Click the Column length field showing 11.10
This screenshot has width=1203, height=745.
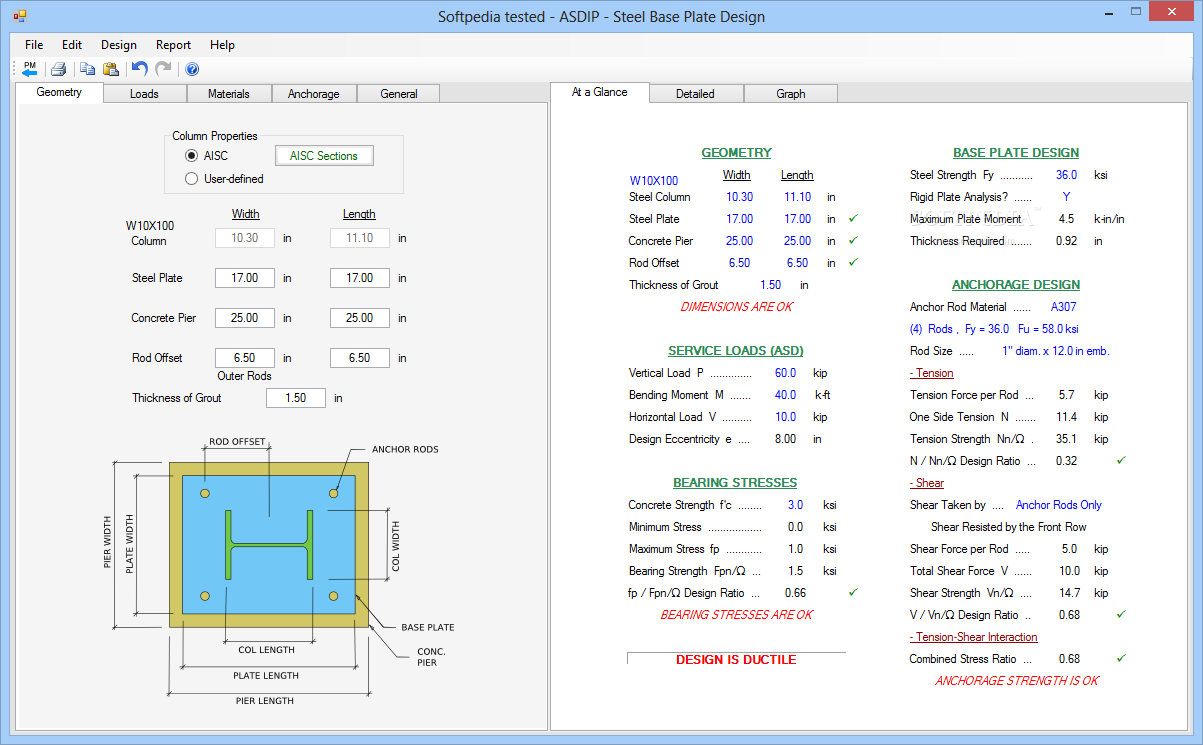tap(360, 238)
